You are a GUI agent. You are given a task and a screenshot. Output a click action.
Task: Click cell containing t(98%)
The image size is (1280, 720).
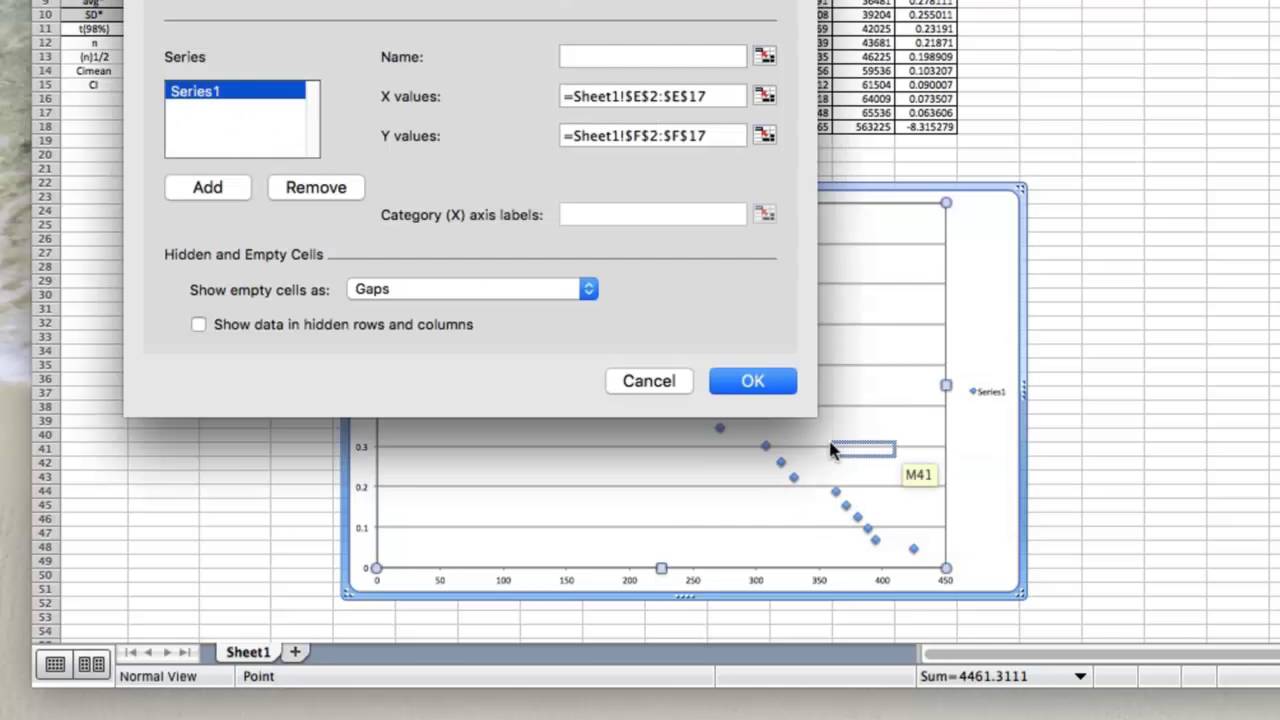tap(94, 29)
